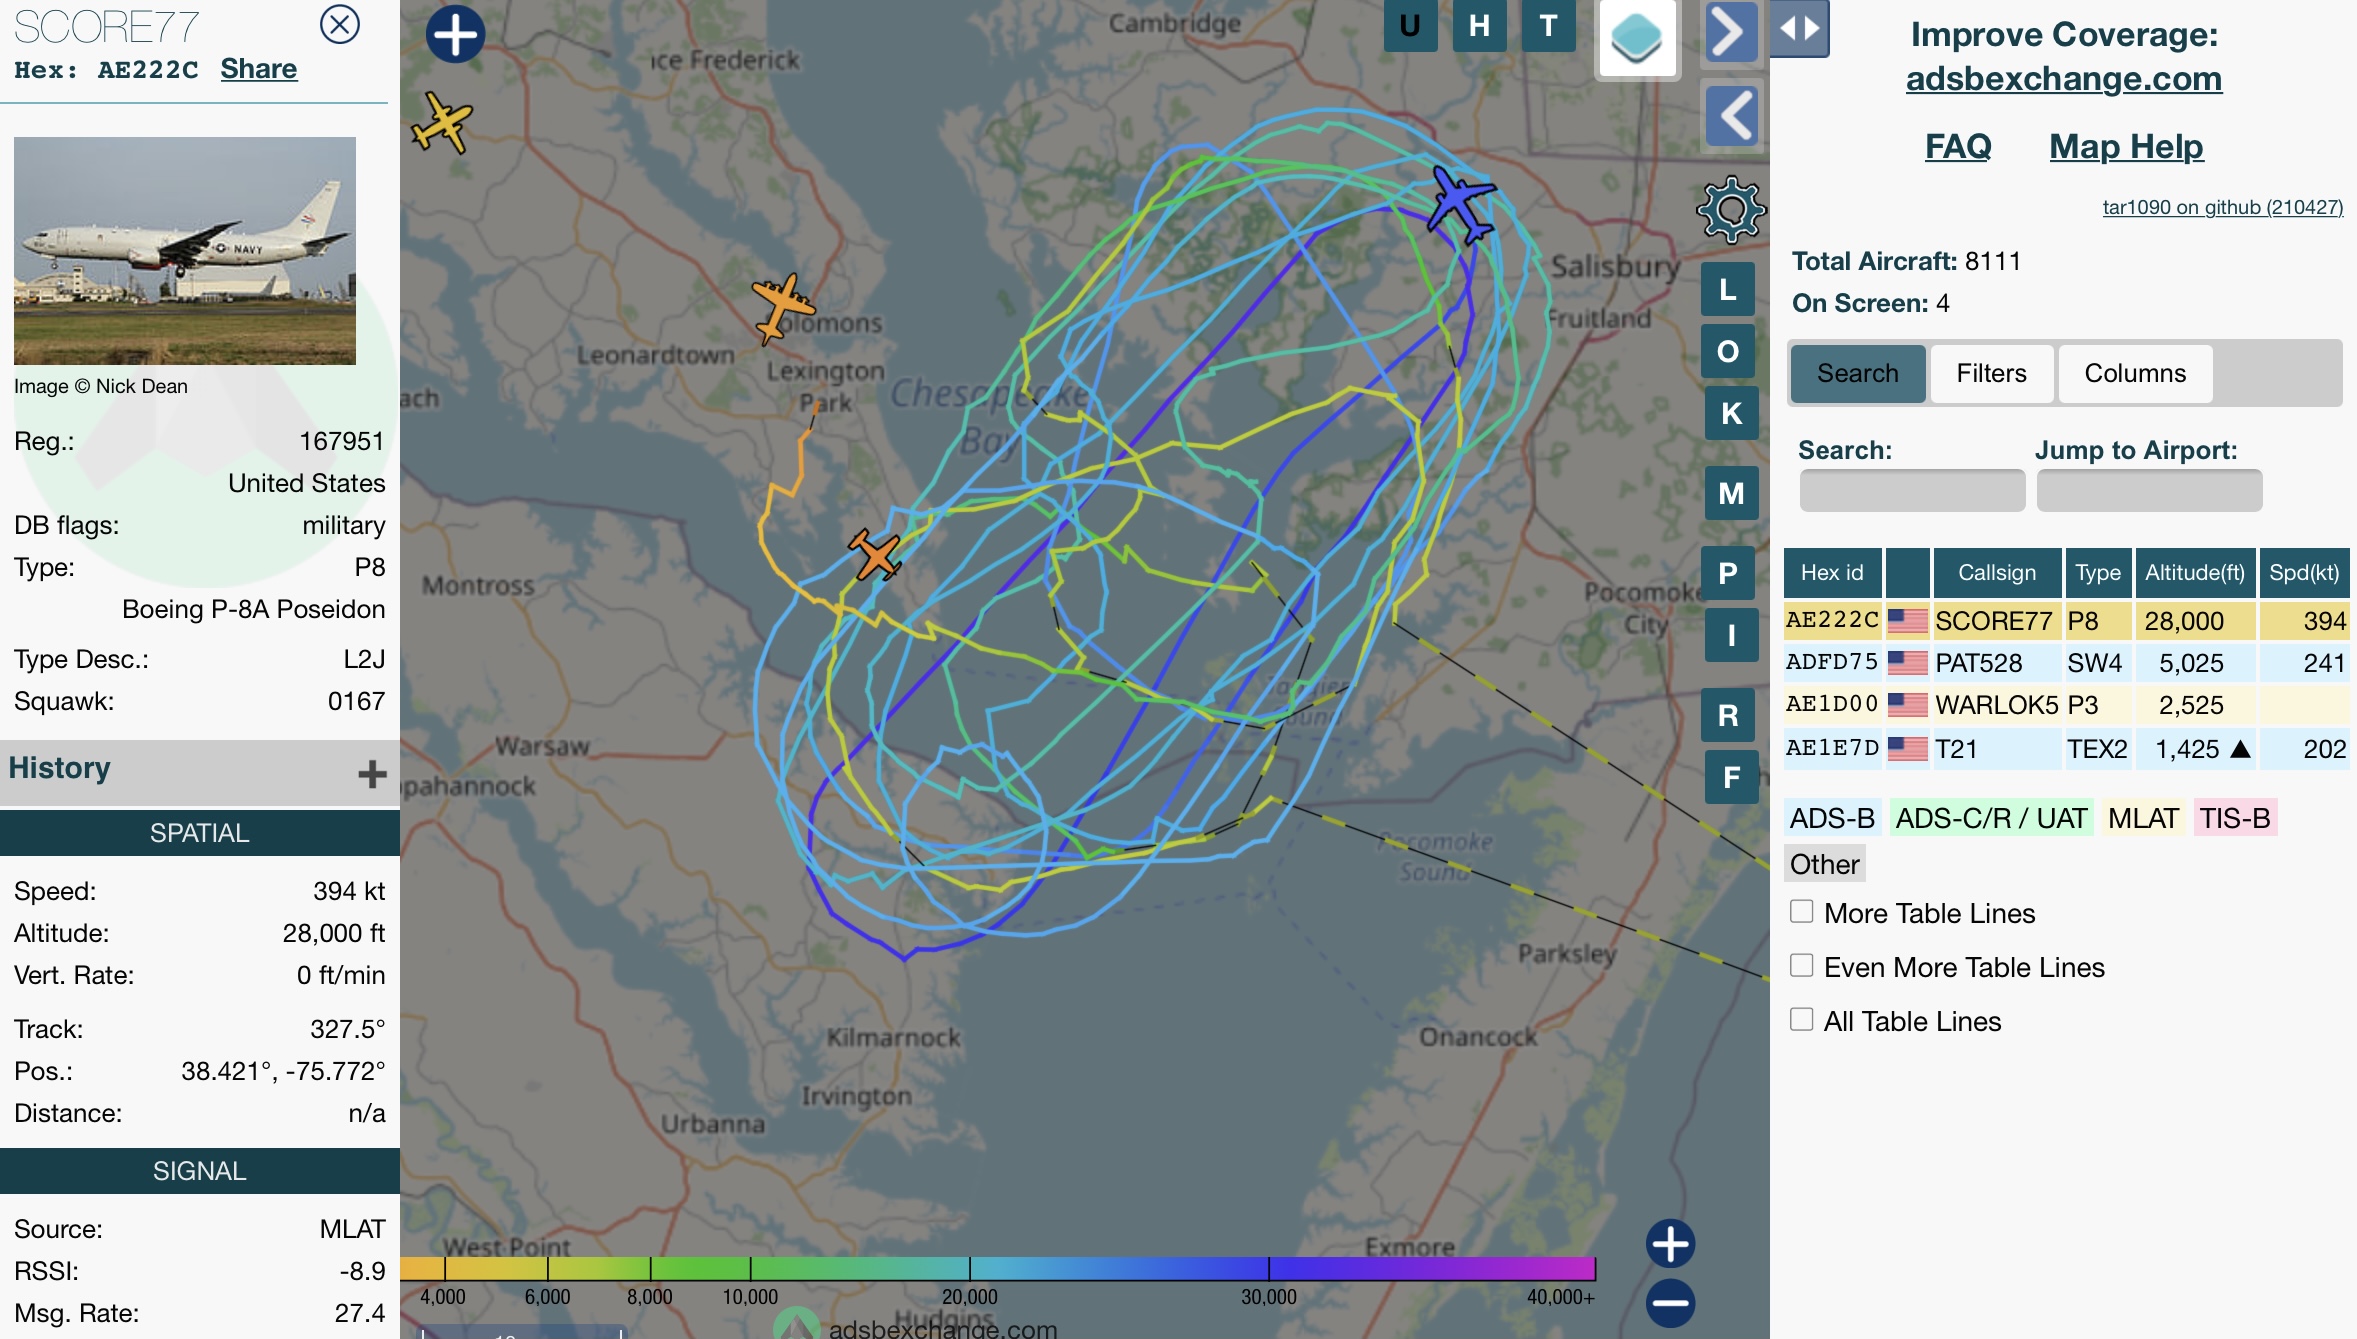The height and width of the screenshot is (1339, 2357).
Task: Click the ADS-C/R / UAT legend label
Action: (x=1991, y=818)
